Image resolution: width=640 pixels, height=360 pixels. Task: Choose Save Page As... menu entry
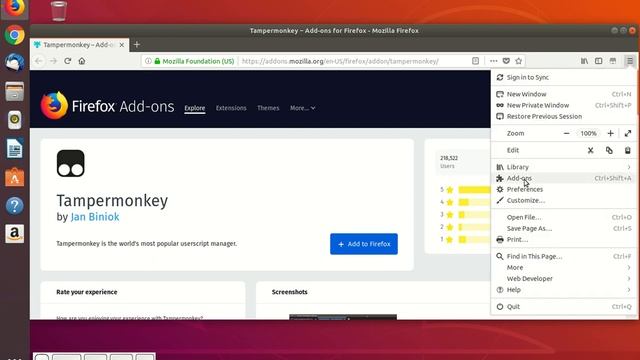(x=564, y=229)
